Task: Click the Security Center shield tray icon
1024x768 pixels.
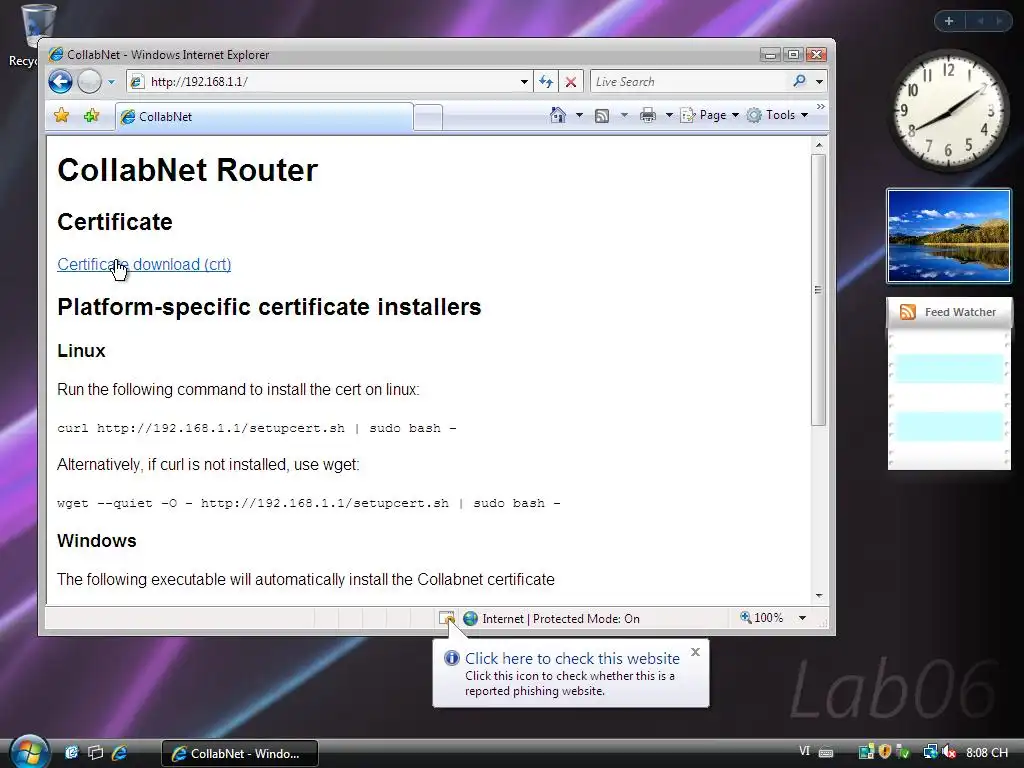Action: click(x=885, y=753)
